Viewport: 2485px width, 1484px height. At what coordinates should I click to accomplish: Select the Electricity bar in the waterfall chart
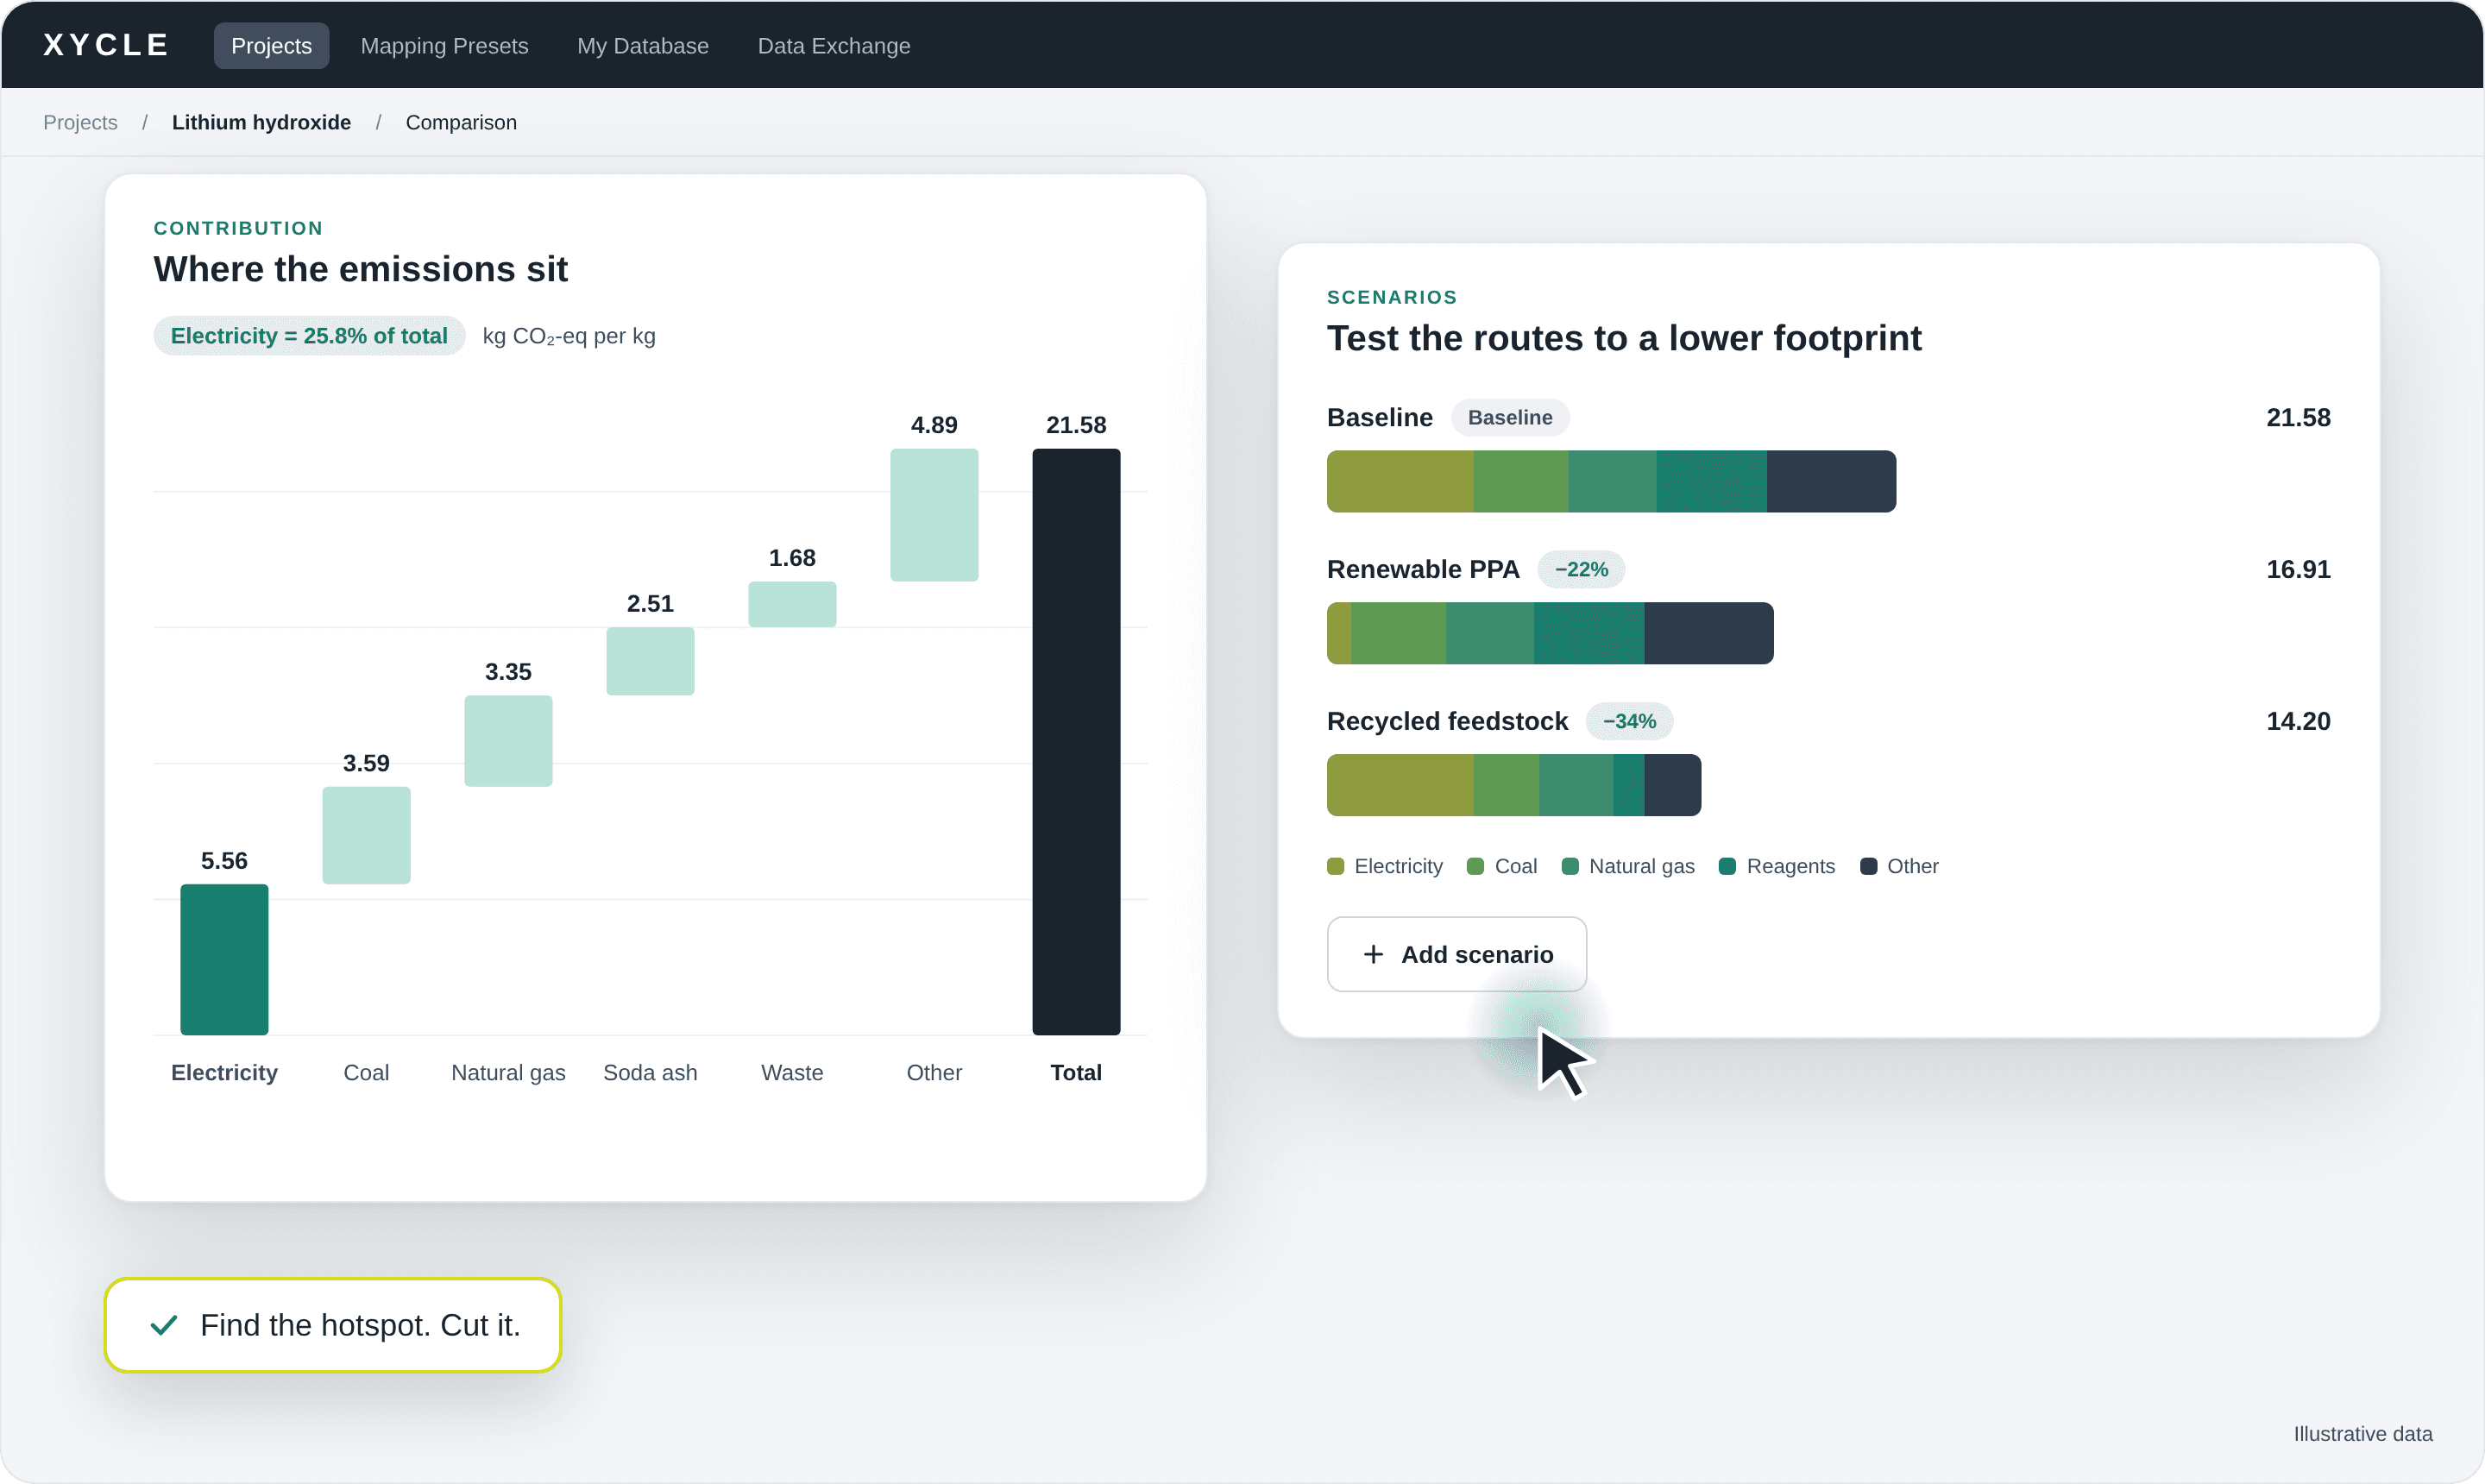click(224, 959)
